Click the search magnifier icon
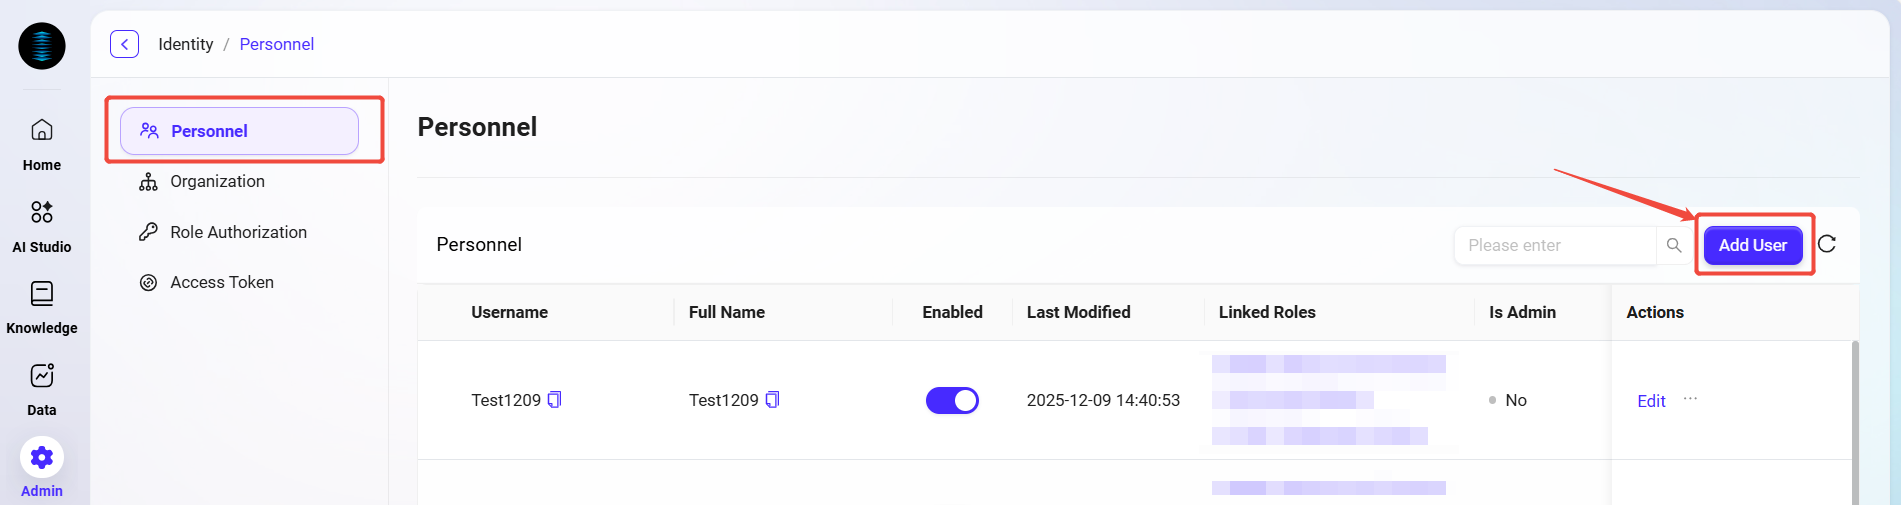Screen dimensions: 1901x505 tap(1674, 245)
